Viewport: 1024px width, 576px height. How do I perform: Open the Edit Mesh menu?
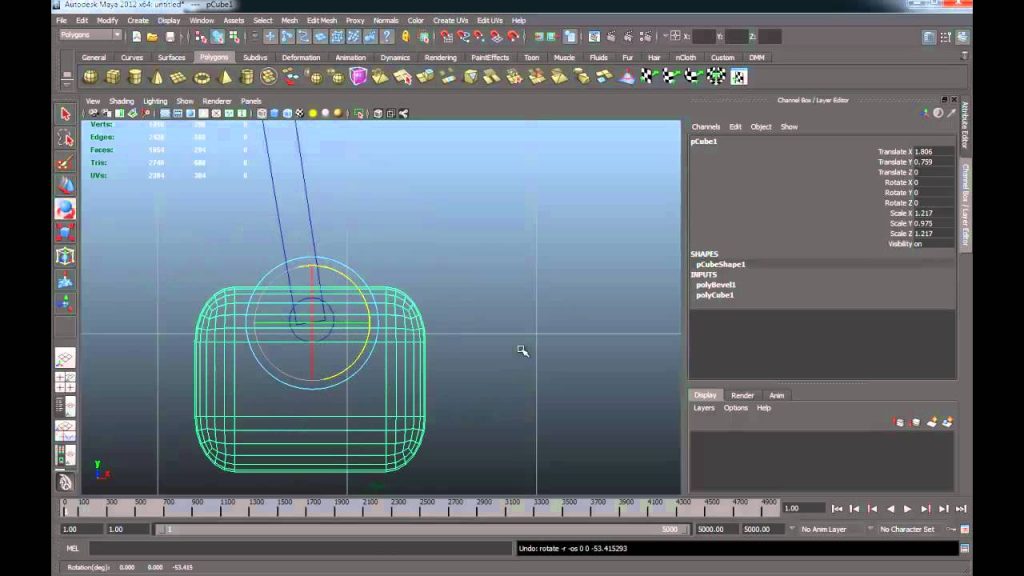point(322,20)
